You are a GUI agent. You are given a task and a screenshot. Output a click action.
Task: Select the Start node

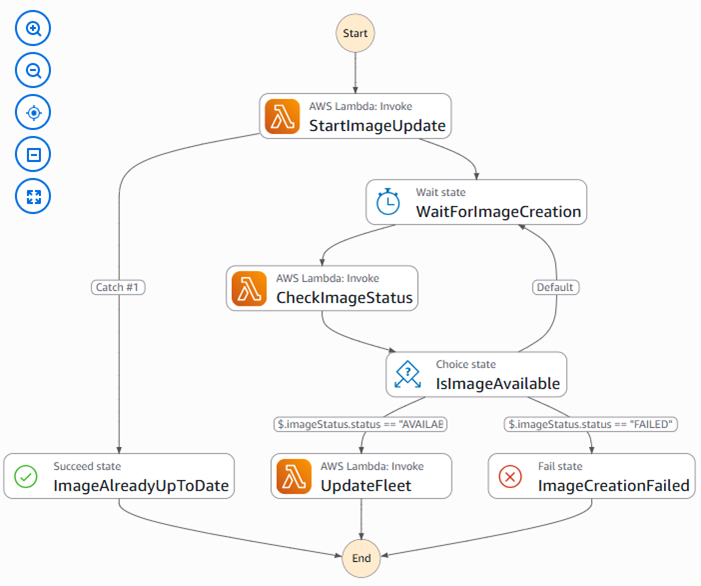coord(355,33)
